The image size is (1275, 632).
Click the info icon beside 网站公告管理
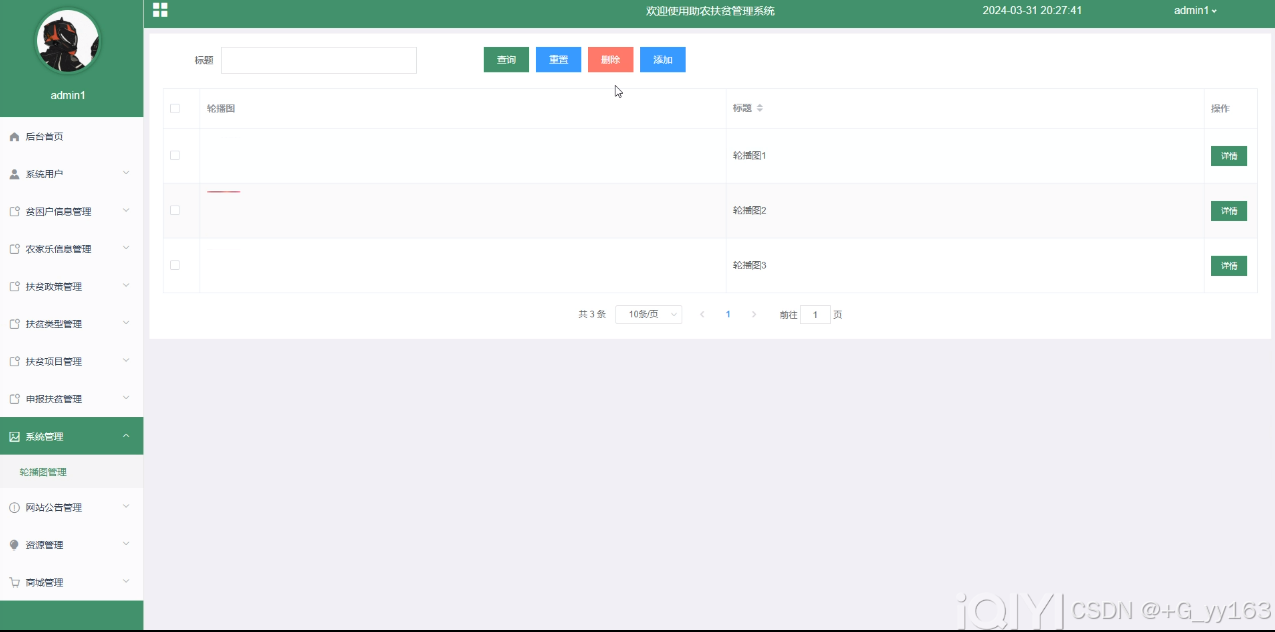coord(14,508)
